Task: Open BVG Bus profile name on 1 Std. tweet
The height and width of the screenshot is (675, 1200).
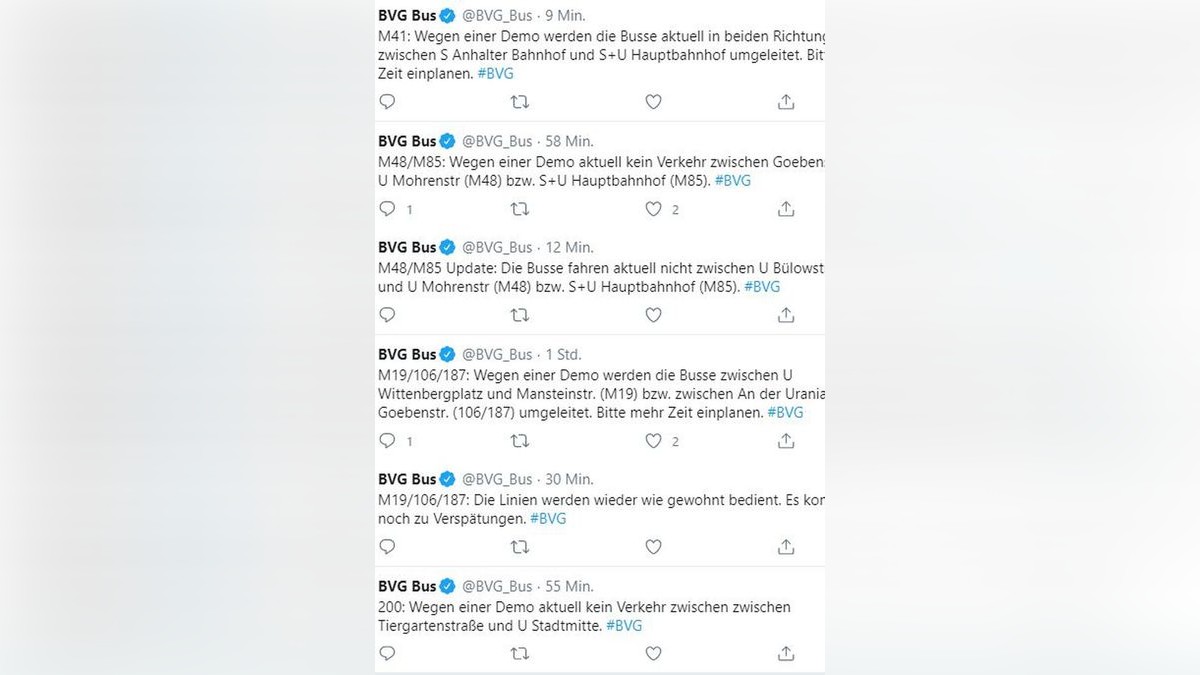Action: click(x=407, y=354)
